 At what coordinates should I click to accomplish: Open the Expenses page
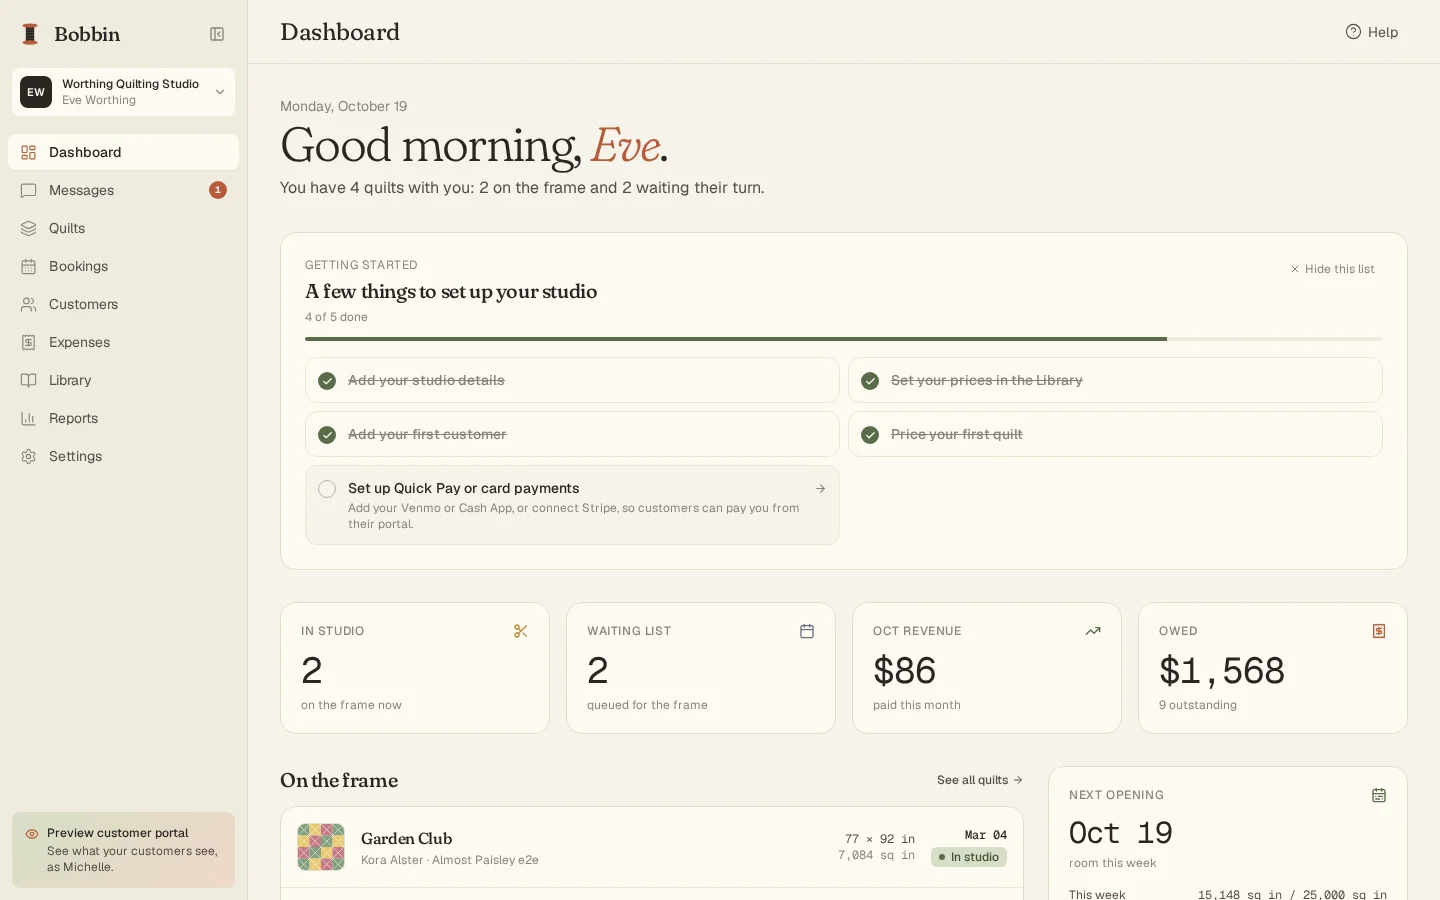pyautogui.click(x=124, y=342)
